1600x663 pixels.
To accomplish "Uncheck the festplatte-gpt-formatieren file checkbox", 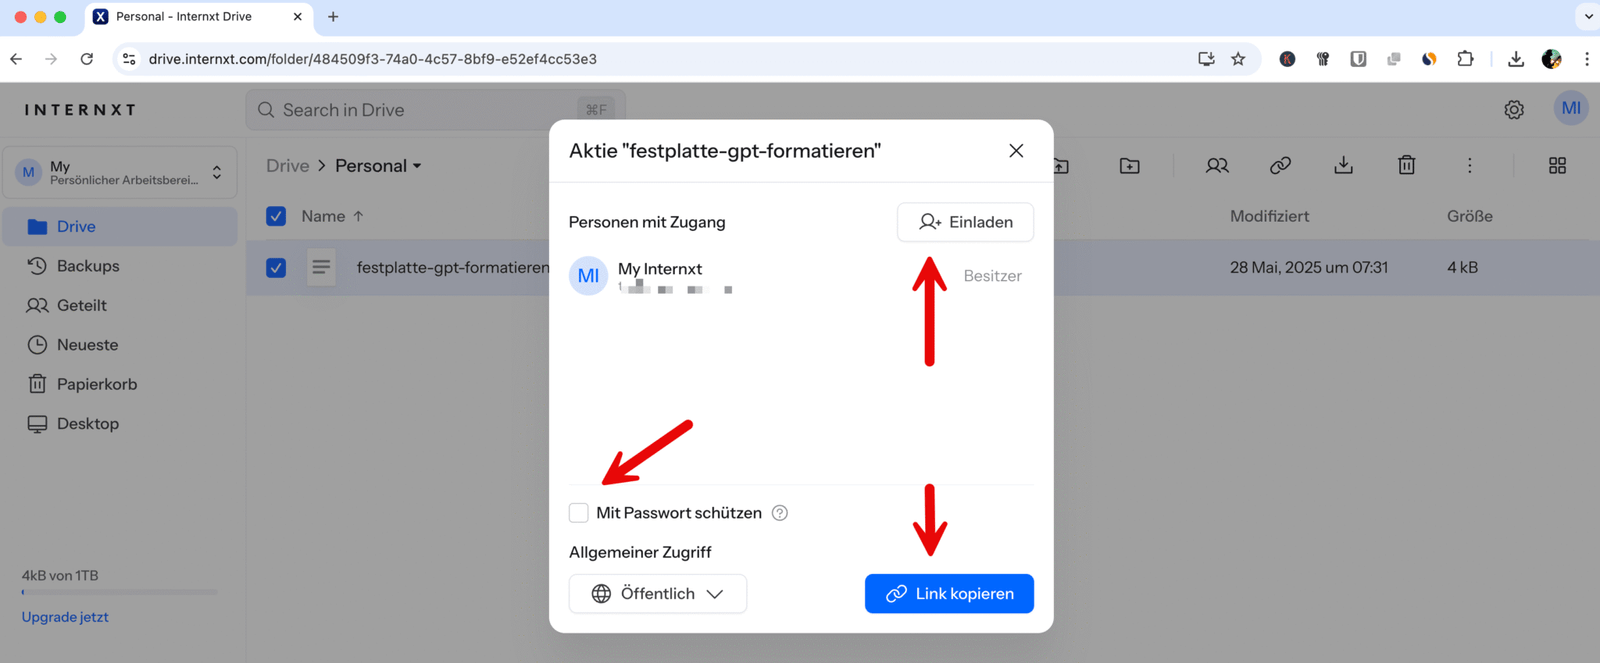I will 276,267.
